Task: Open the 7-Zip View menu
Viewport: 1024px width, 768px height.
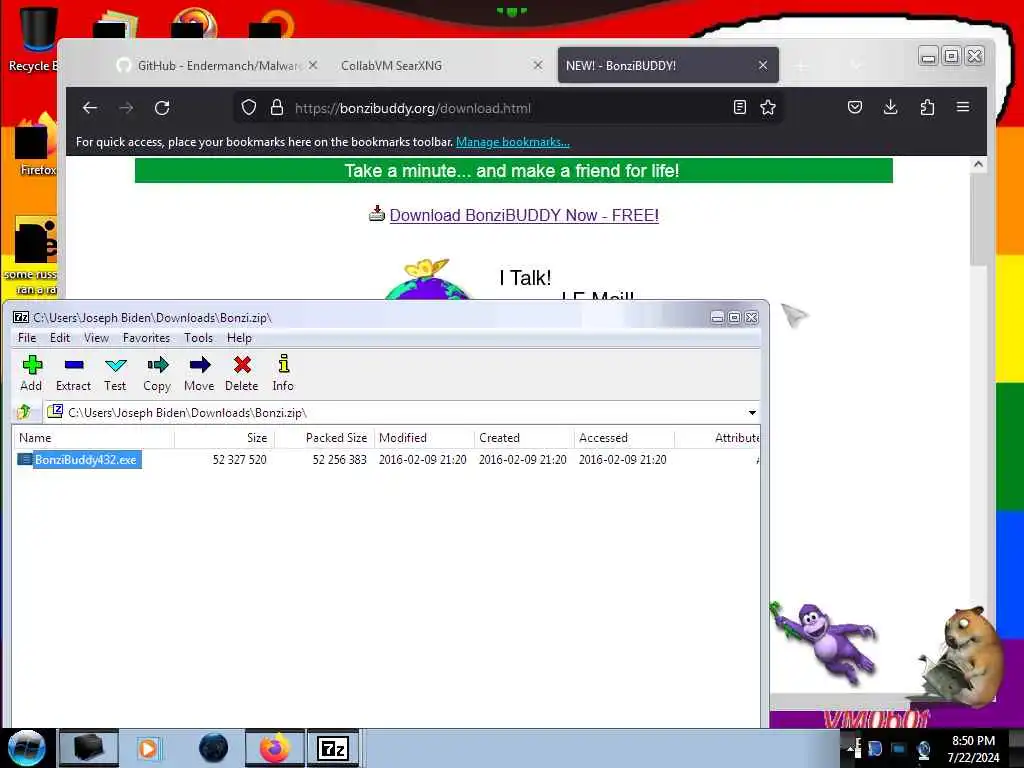Action: coord(96,338)
